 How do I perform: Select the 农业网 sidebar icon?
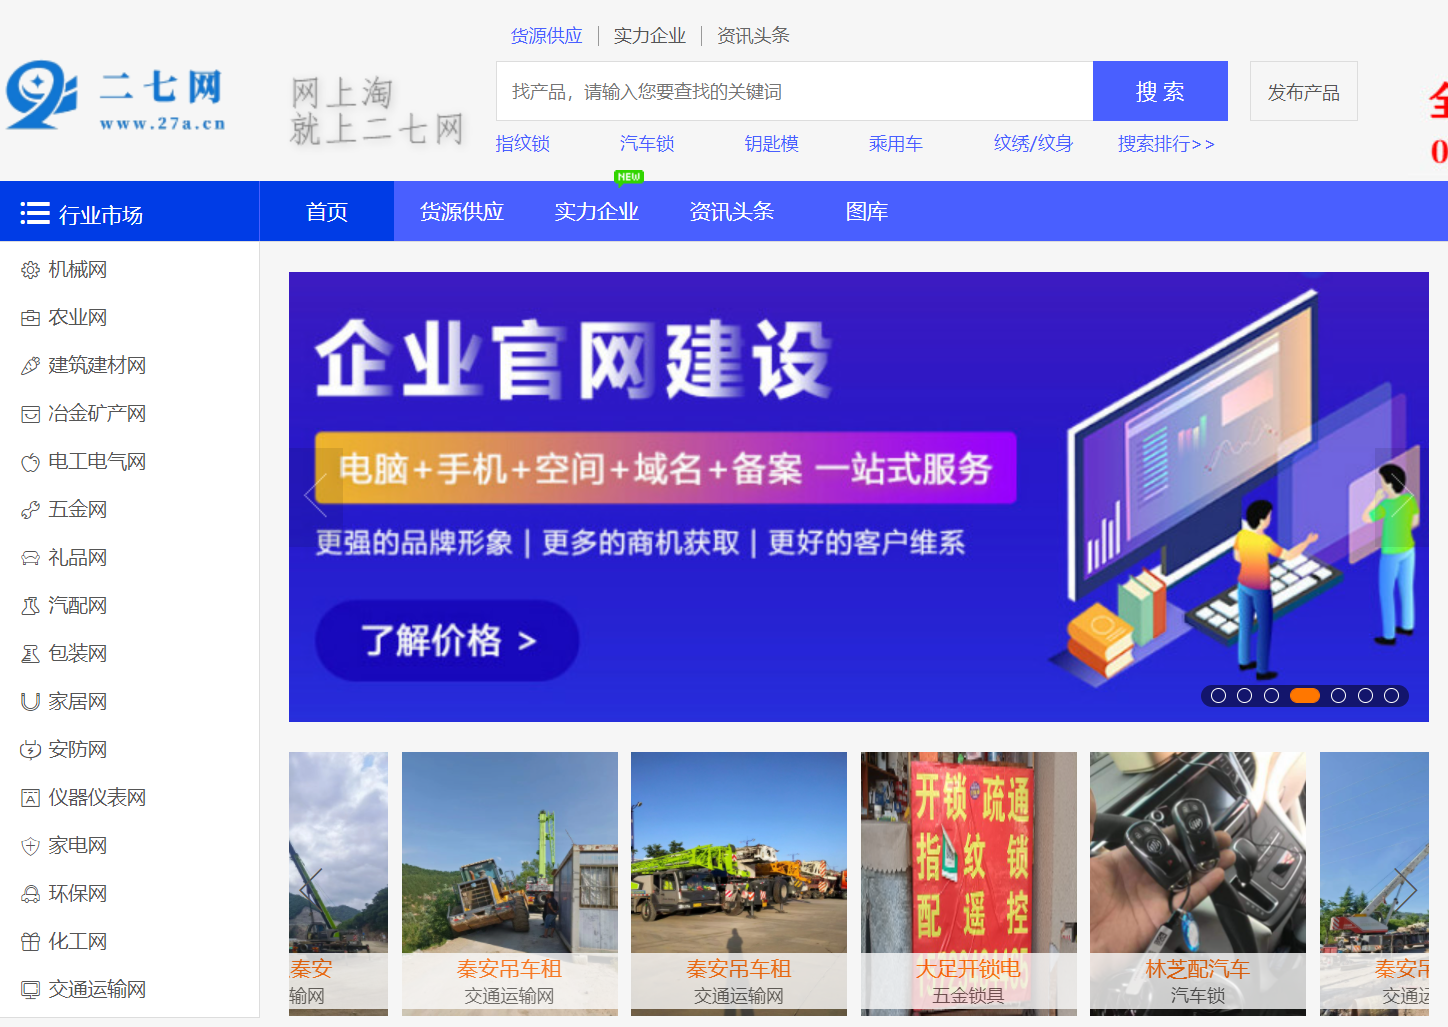pos(29,317)
